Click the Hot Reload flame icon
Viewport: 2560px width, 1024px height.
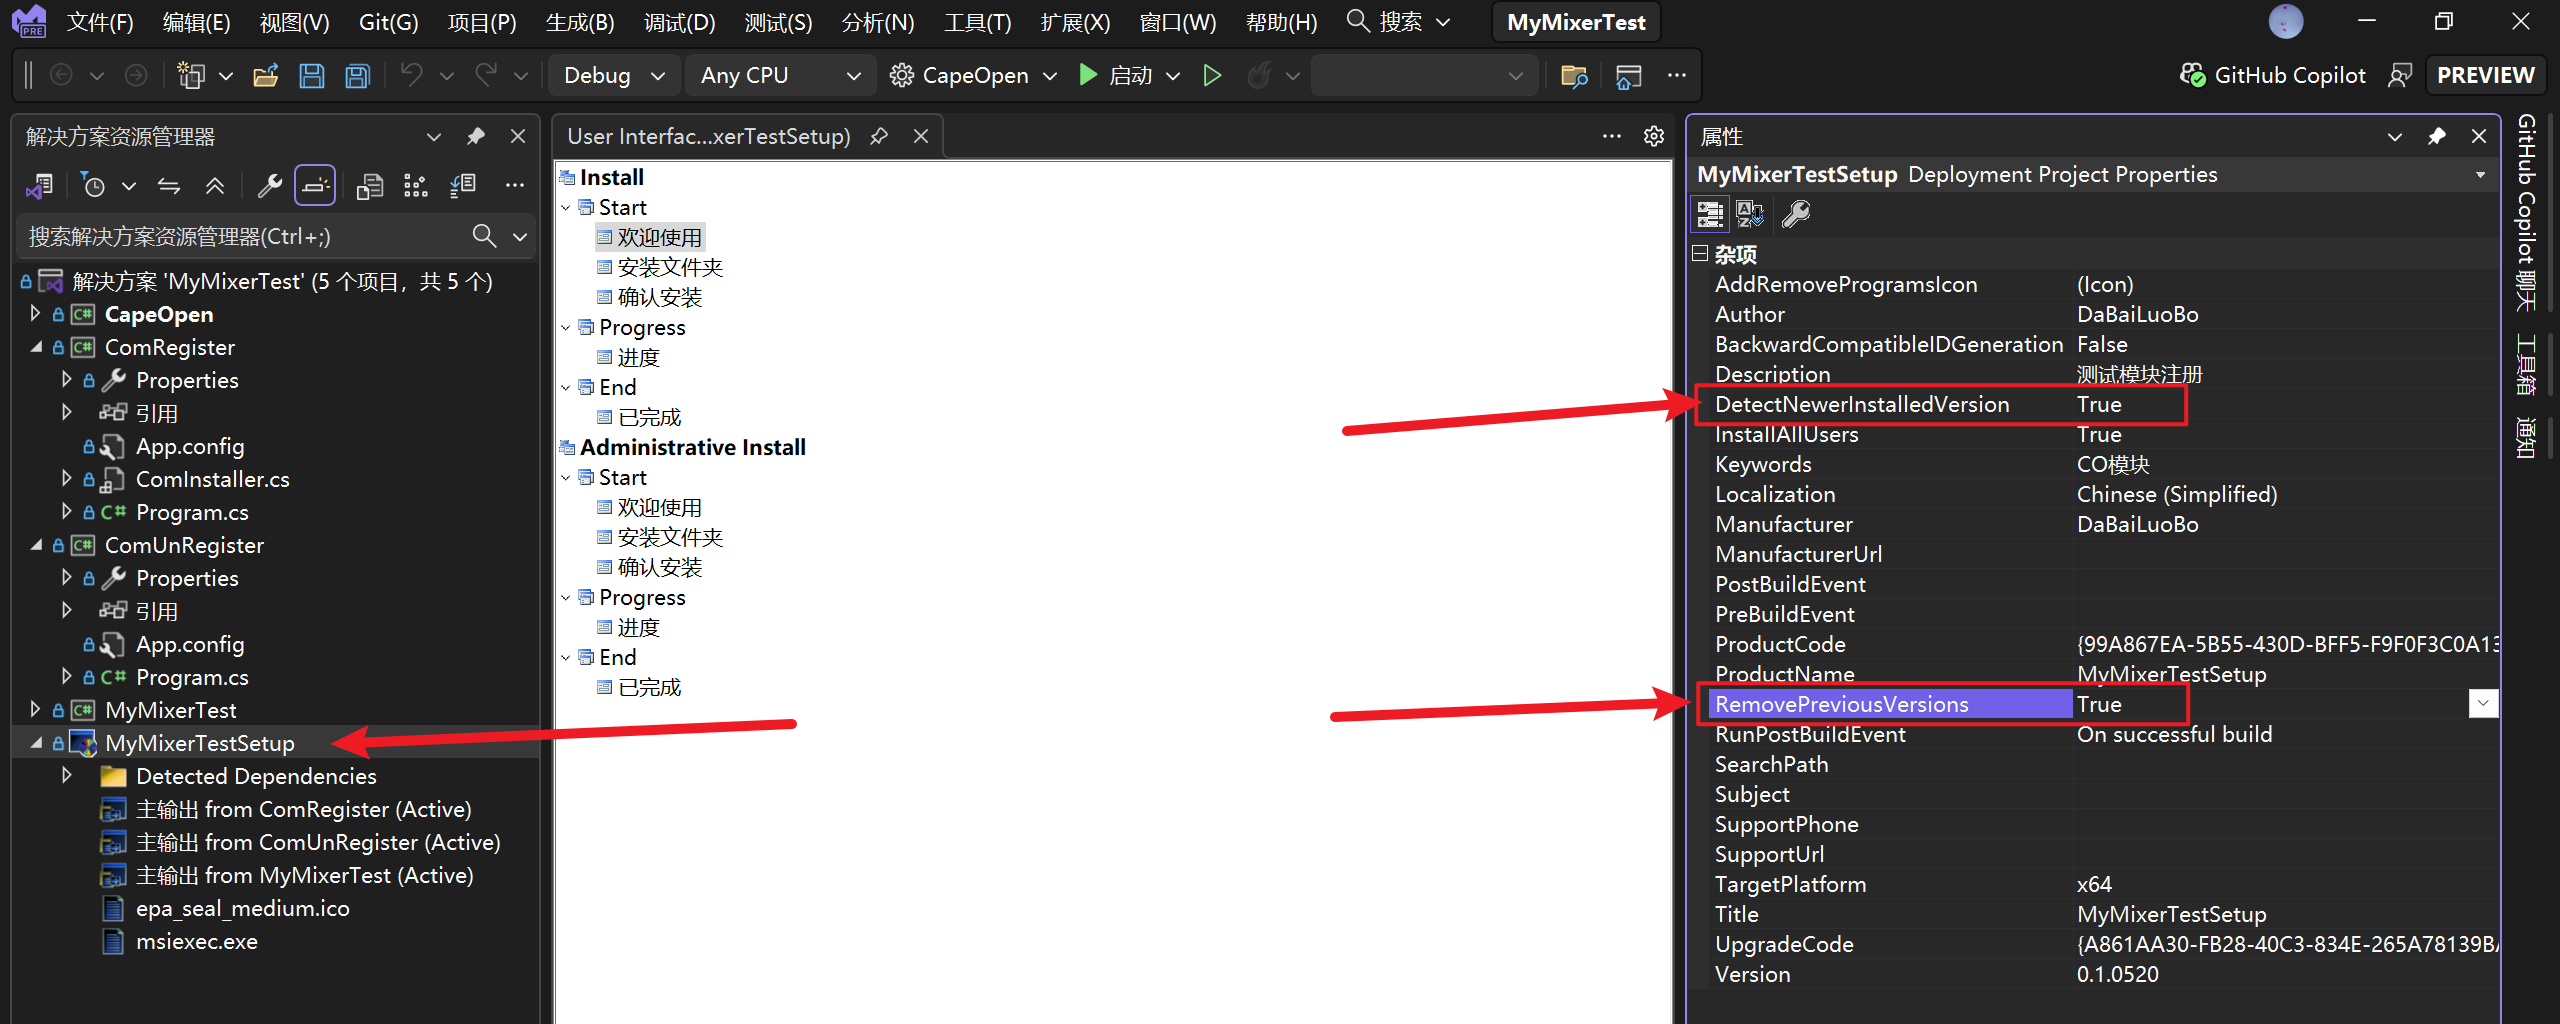pyautogui.click(x=1259, y=75)
